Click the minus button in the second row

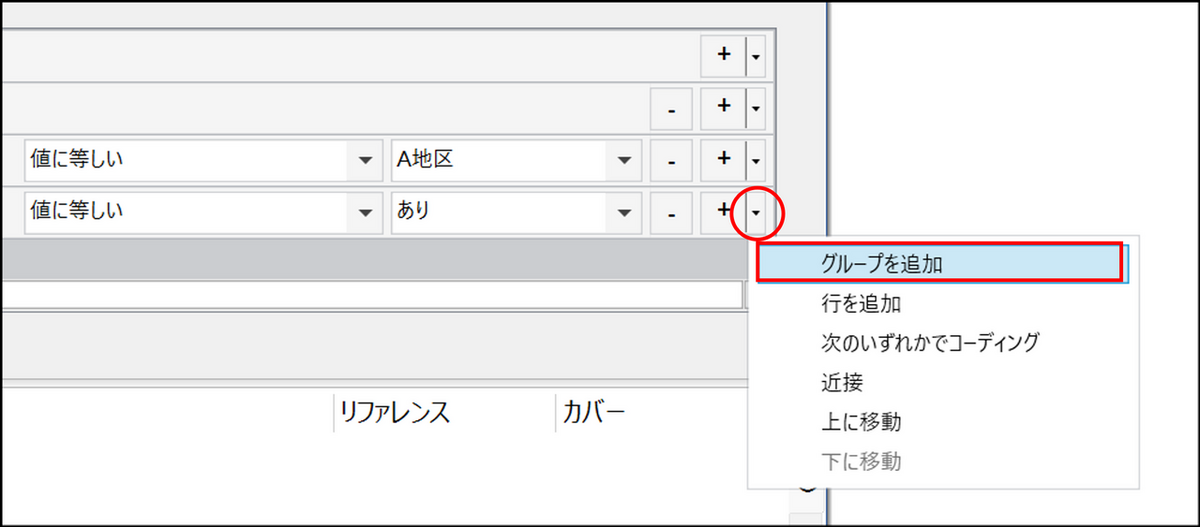tap(673, 108)
